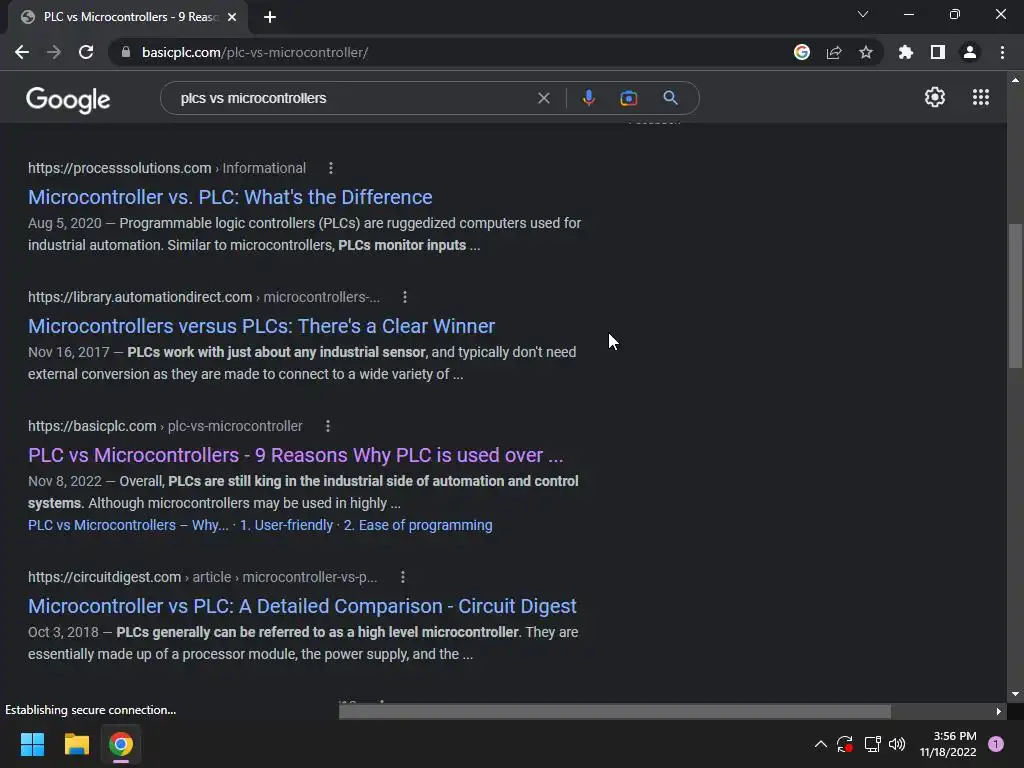This screenshot has height=768, width=1024.
Task: Open the clock showing 3:56 PM
Action: click(948, 744)
